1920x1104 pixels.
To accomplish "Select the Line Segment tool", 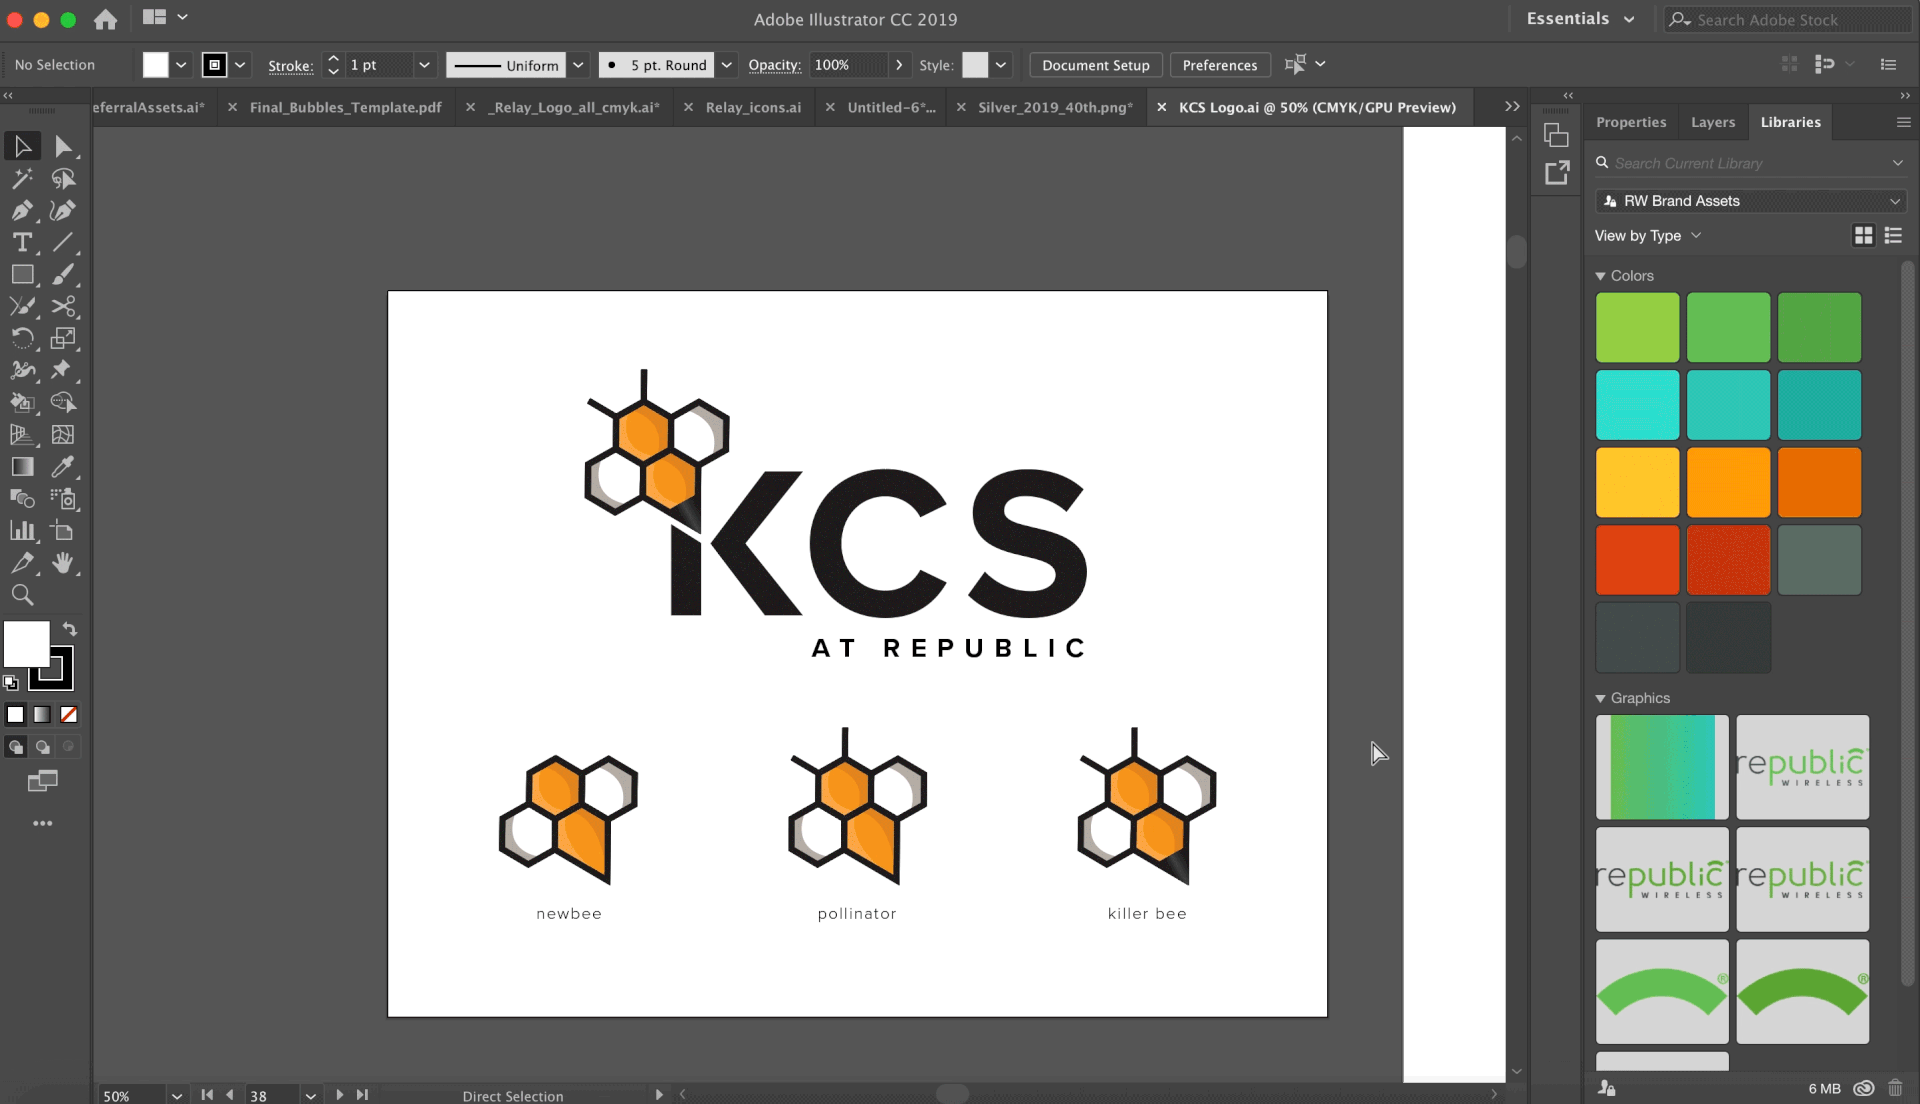I will (63, 242).
